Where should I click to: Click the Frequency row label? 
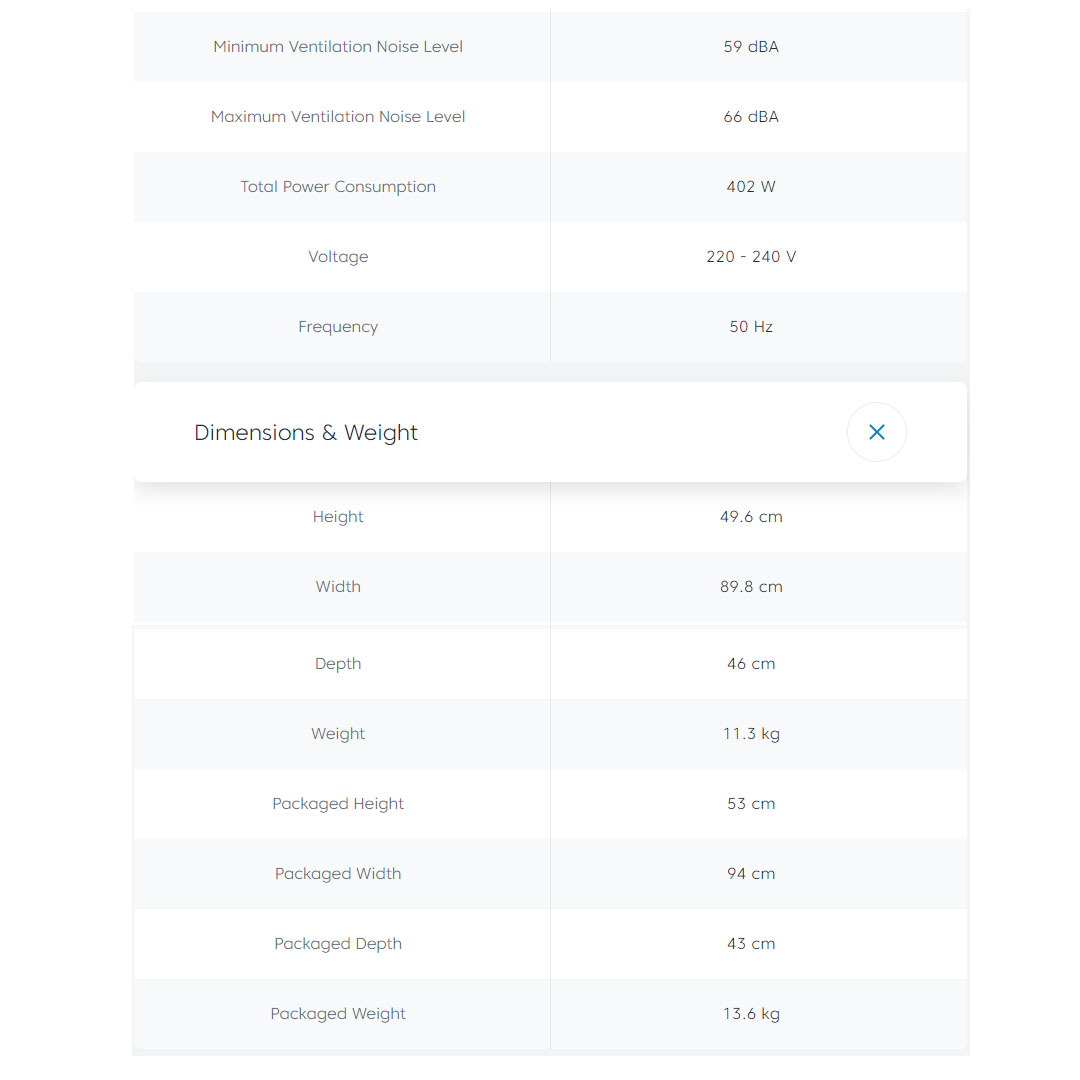point(338,327)
